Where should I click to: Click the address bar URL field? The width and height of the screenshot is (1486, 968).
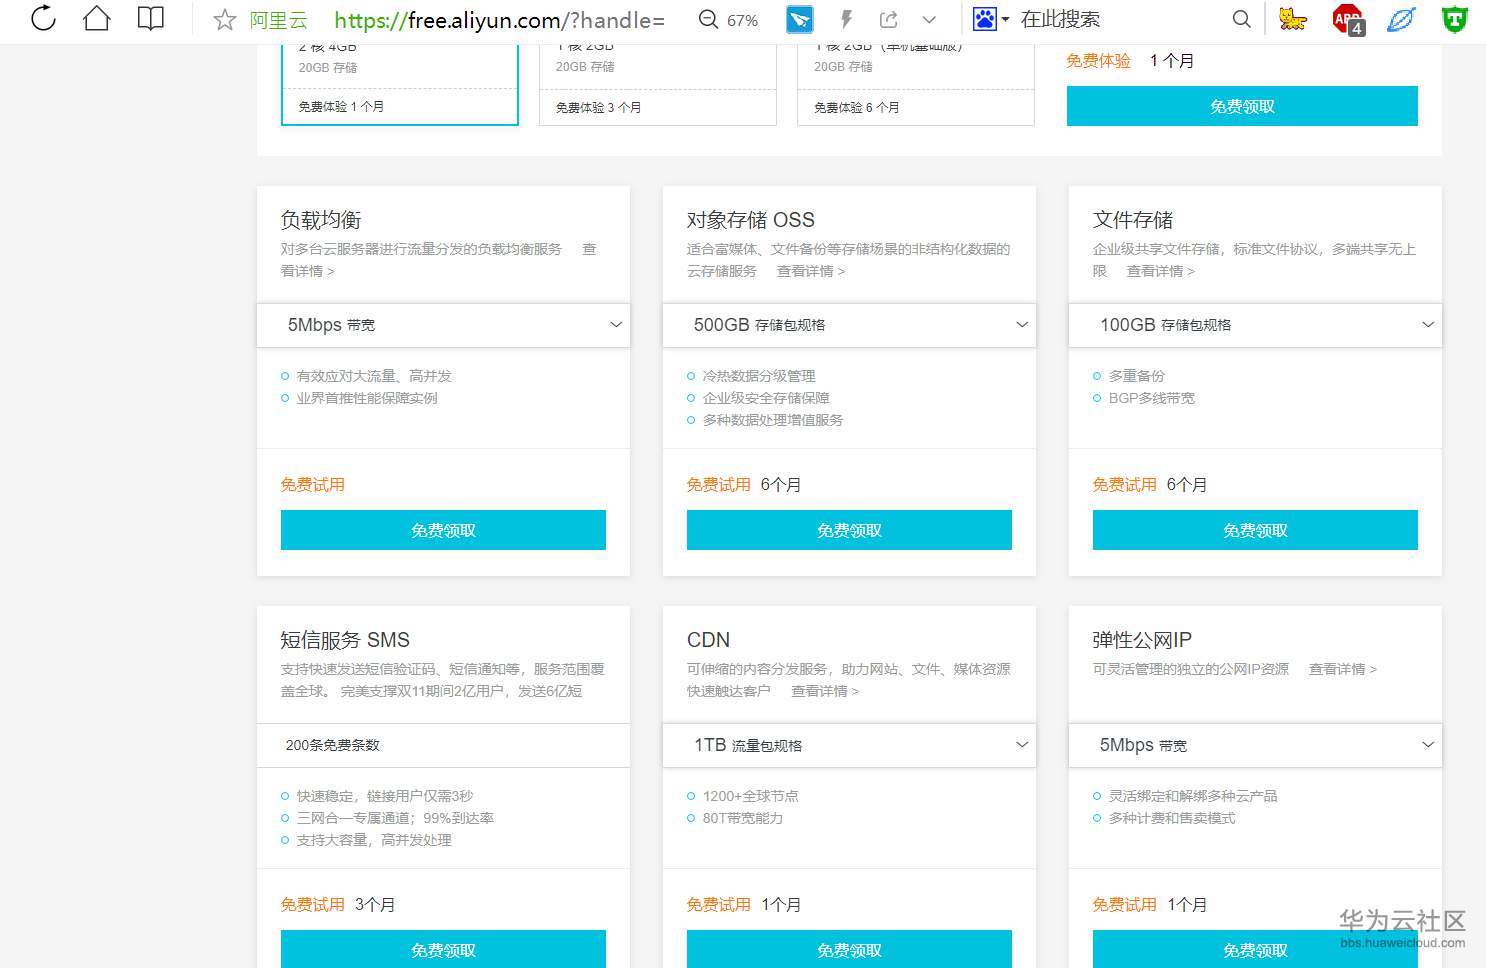pyautogui.click(x=500, y=20)
